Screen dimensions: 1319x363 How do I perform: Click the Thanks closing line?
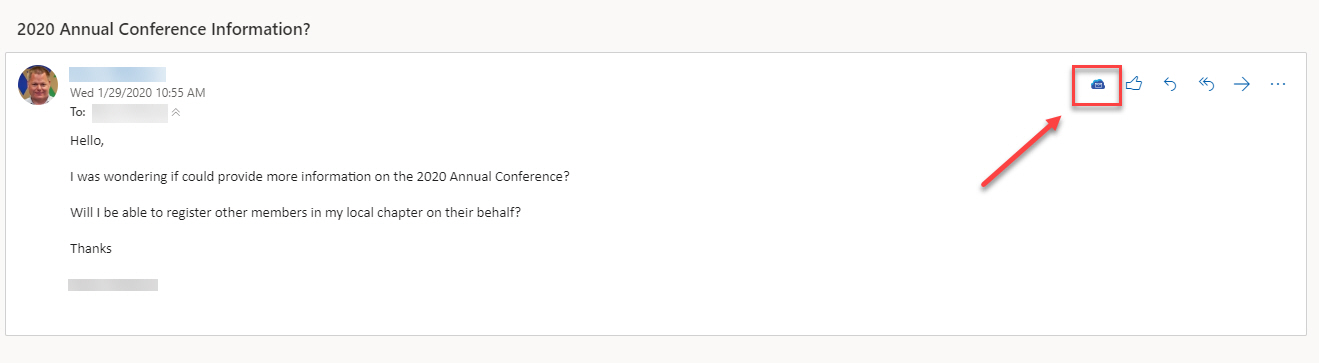click(x=91, y=249)
